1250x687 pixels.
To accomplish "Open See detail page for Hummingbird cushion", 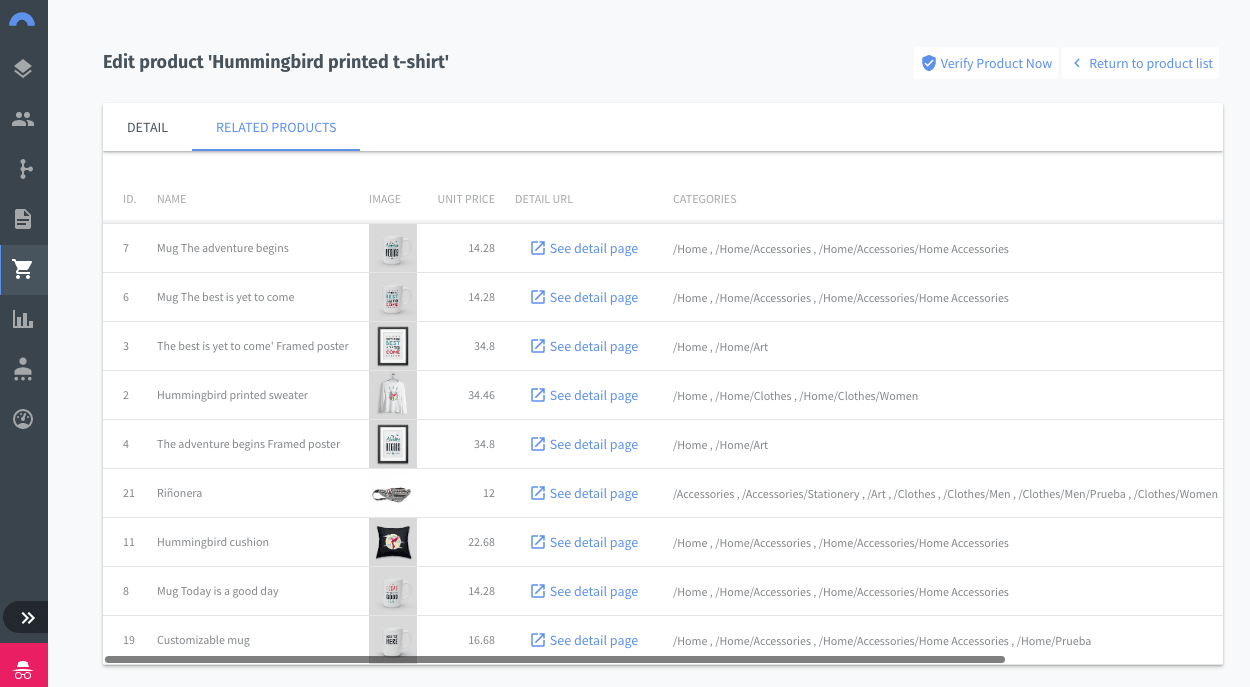I will click(x=584, y=542).
